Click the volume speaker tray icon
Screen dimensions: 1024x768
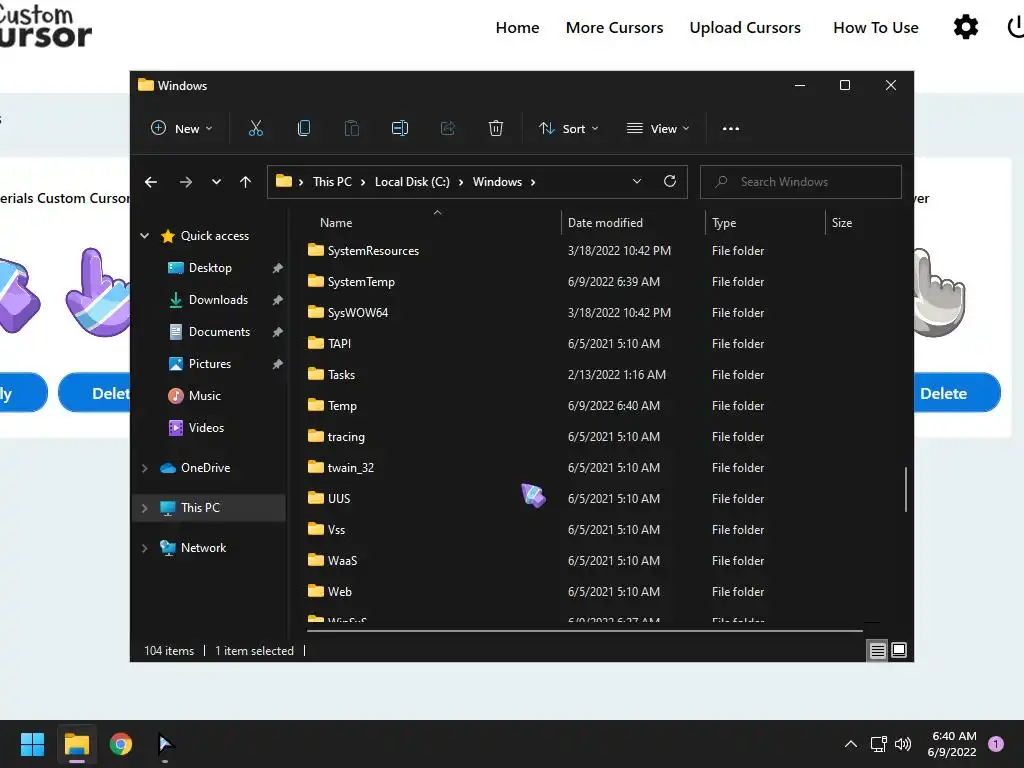tap(903, 744)
